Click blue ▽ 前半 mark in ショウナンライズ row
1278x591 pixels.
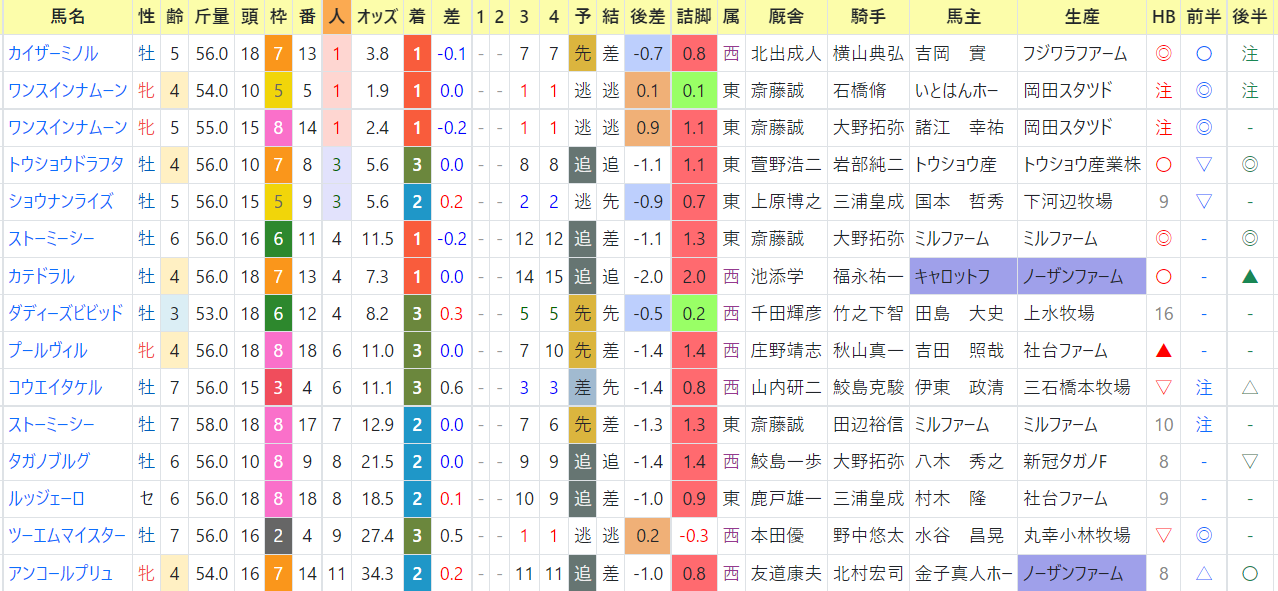click(x=1204, y=202)
